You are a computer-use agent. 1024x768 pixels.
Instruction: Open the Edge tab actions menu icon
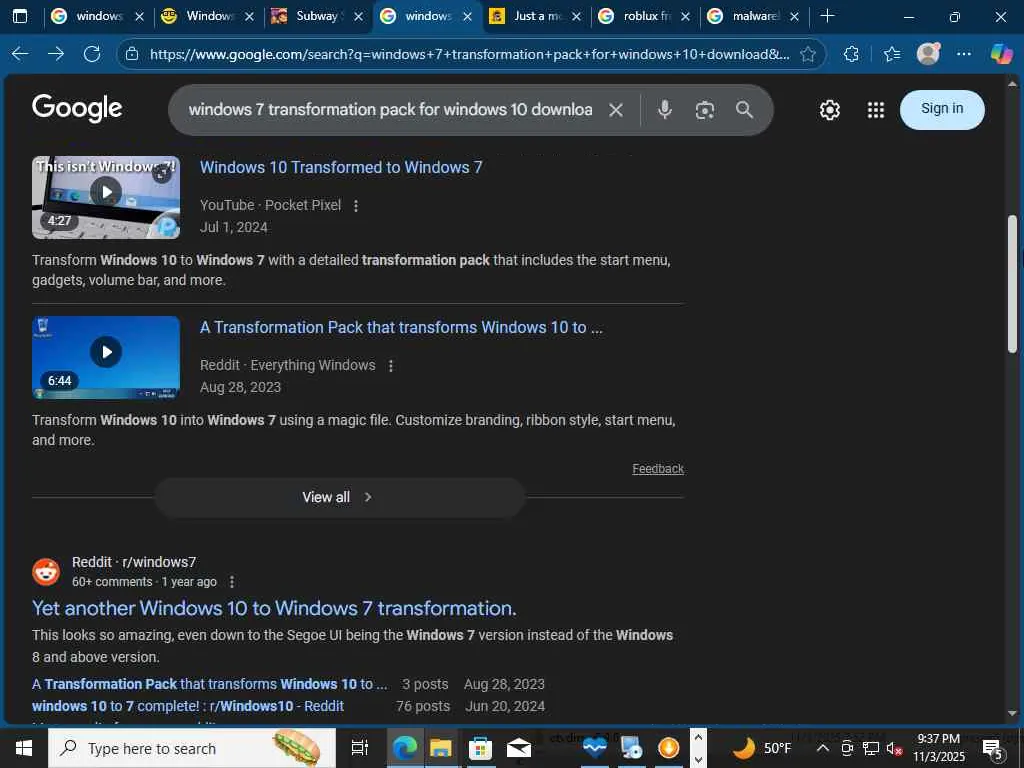coord(20,16)
